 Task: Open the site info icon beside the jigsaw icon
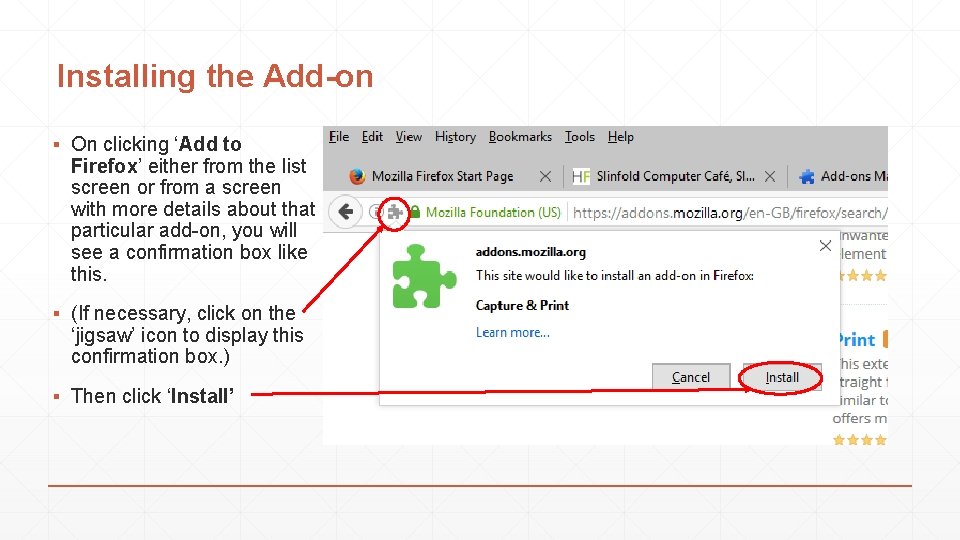375,212
